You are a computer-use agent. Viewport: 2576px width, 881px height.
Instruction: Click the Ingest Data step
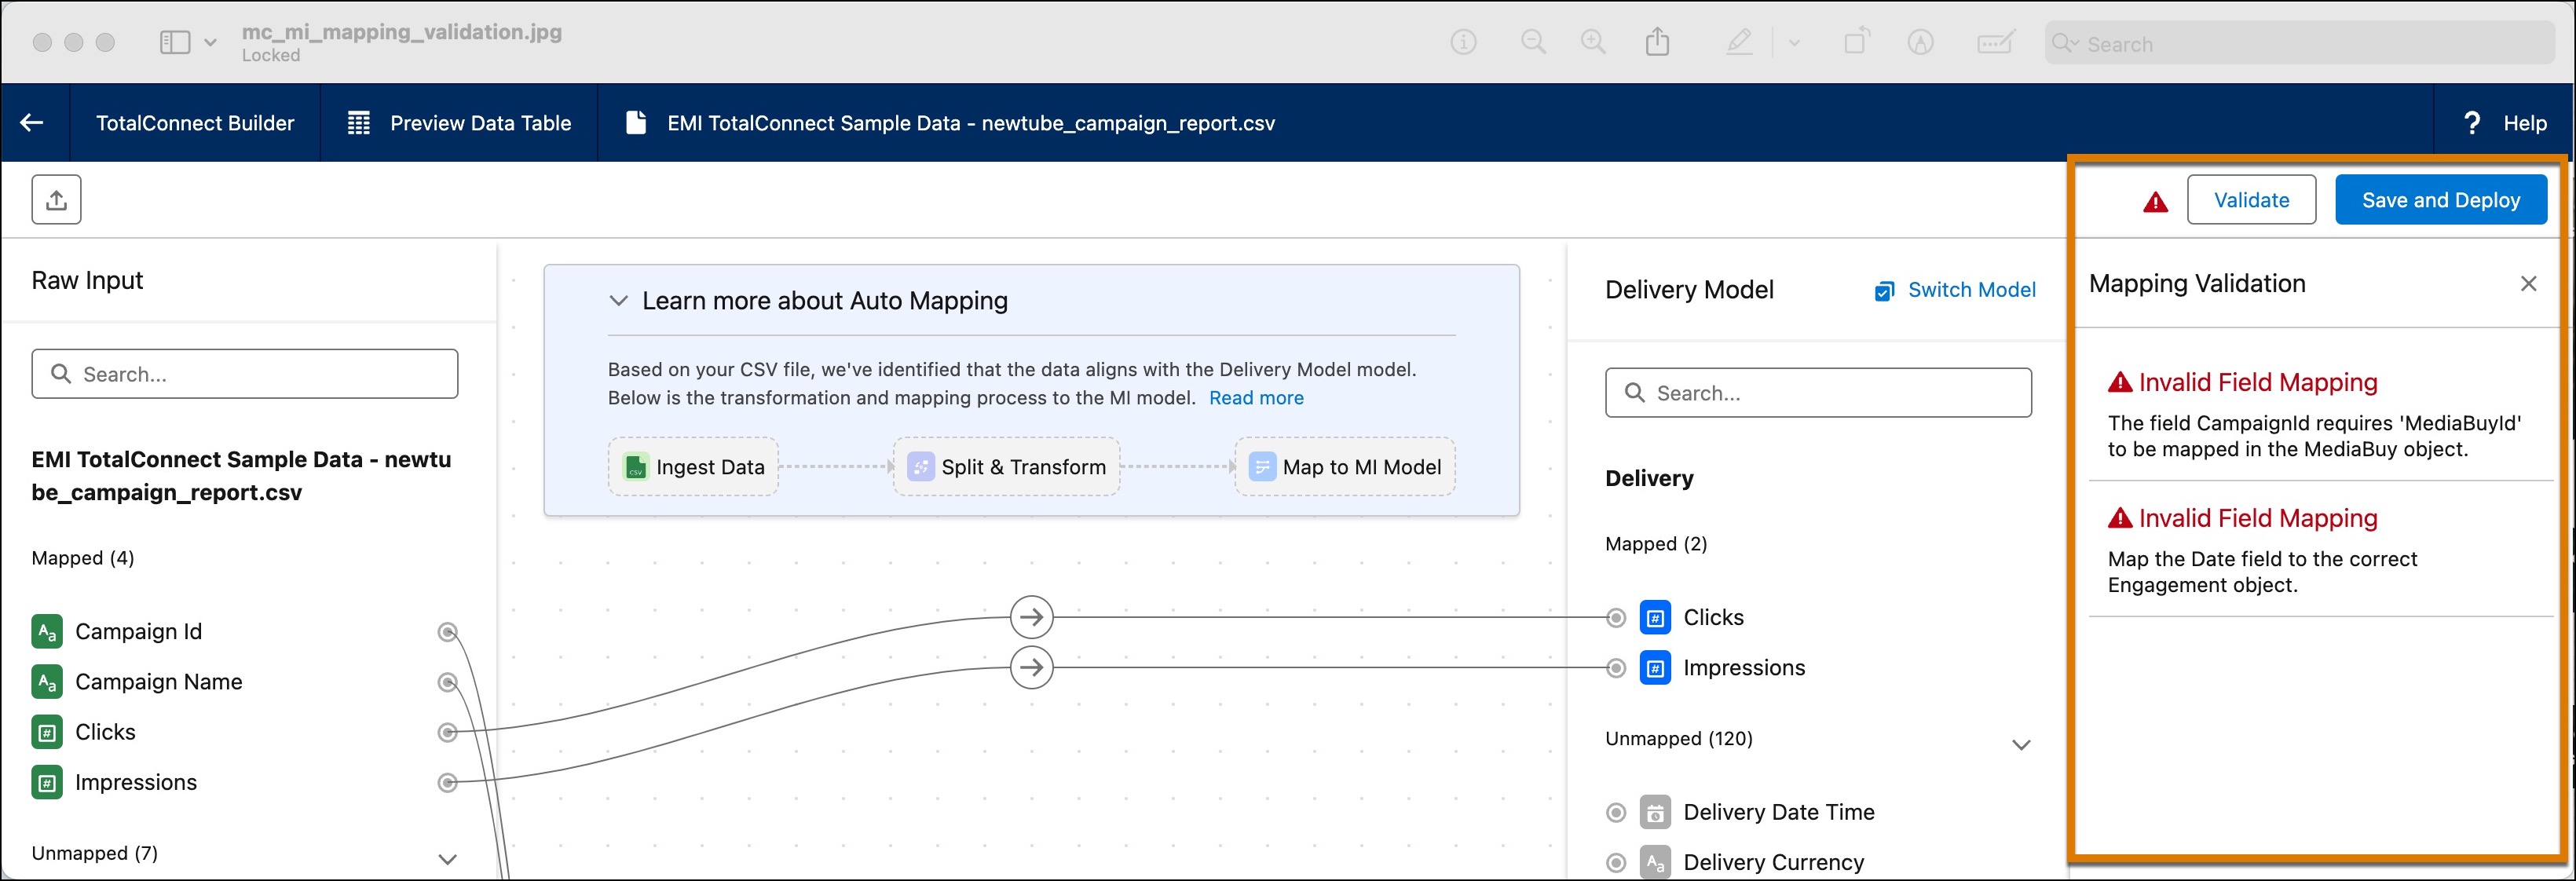pyautogui.click(x=693, y=467)
